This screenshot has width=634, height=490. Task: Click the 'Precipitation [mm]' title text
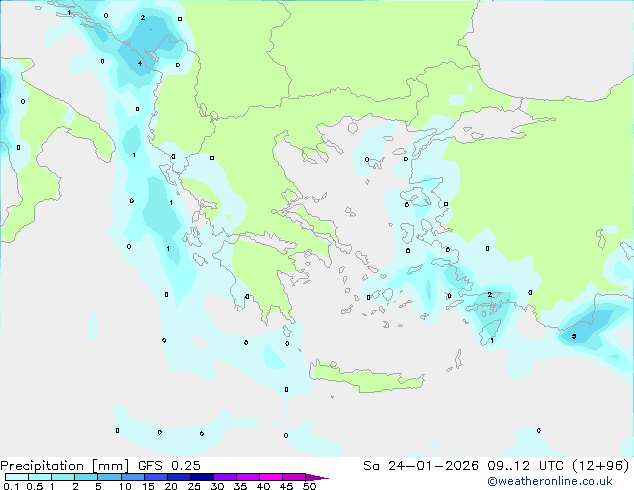point(64,466)
